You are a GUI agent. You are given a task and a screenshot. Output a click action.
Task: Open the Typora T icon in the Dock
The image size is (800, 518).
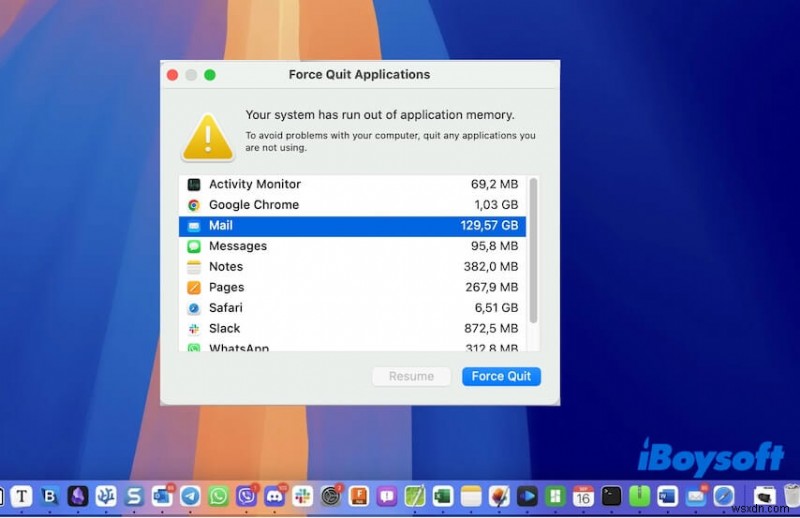[21, 496]
